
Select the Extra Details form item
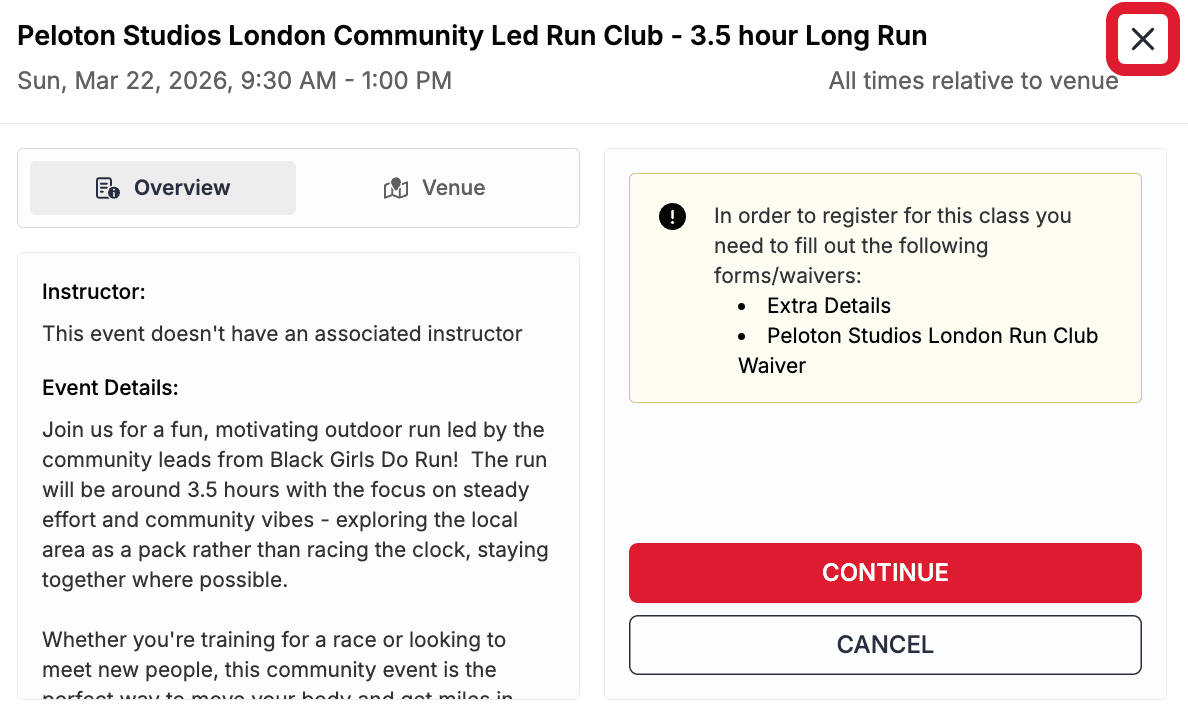pos(828,305)
